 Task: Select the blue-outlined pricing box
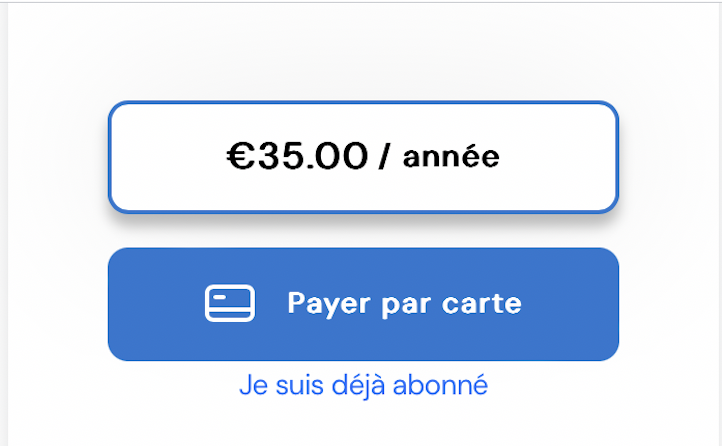coord(363,157)
